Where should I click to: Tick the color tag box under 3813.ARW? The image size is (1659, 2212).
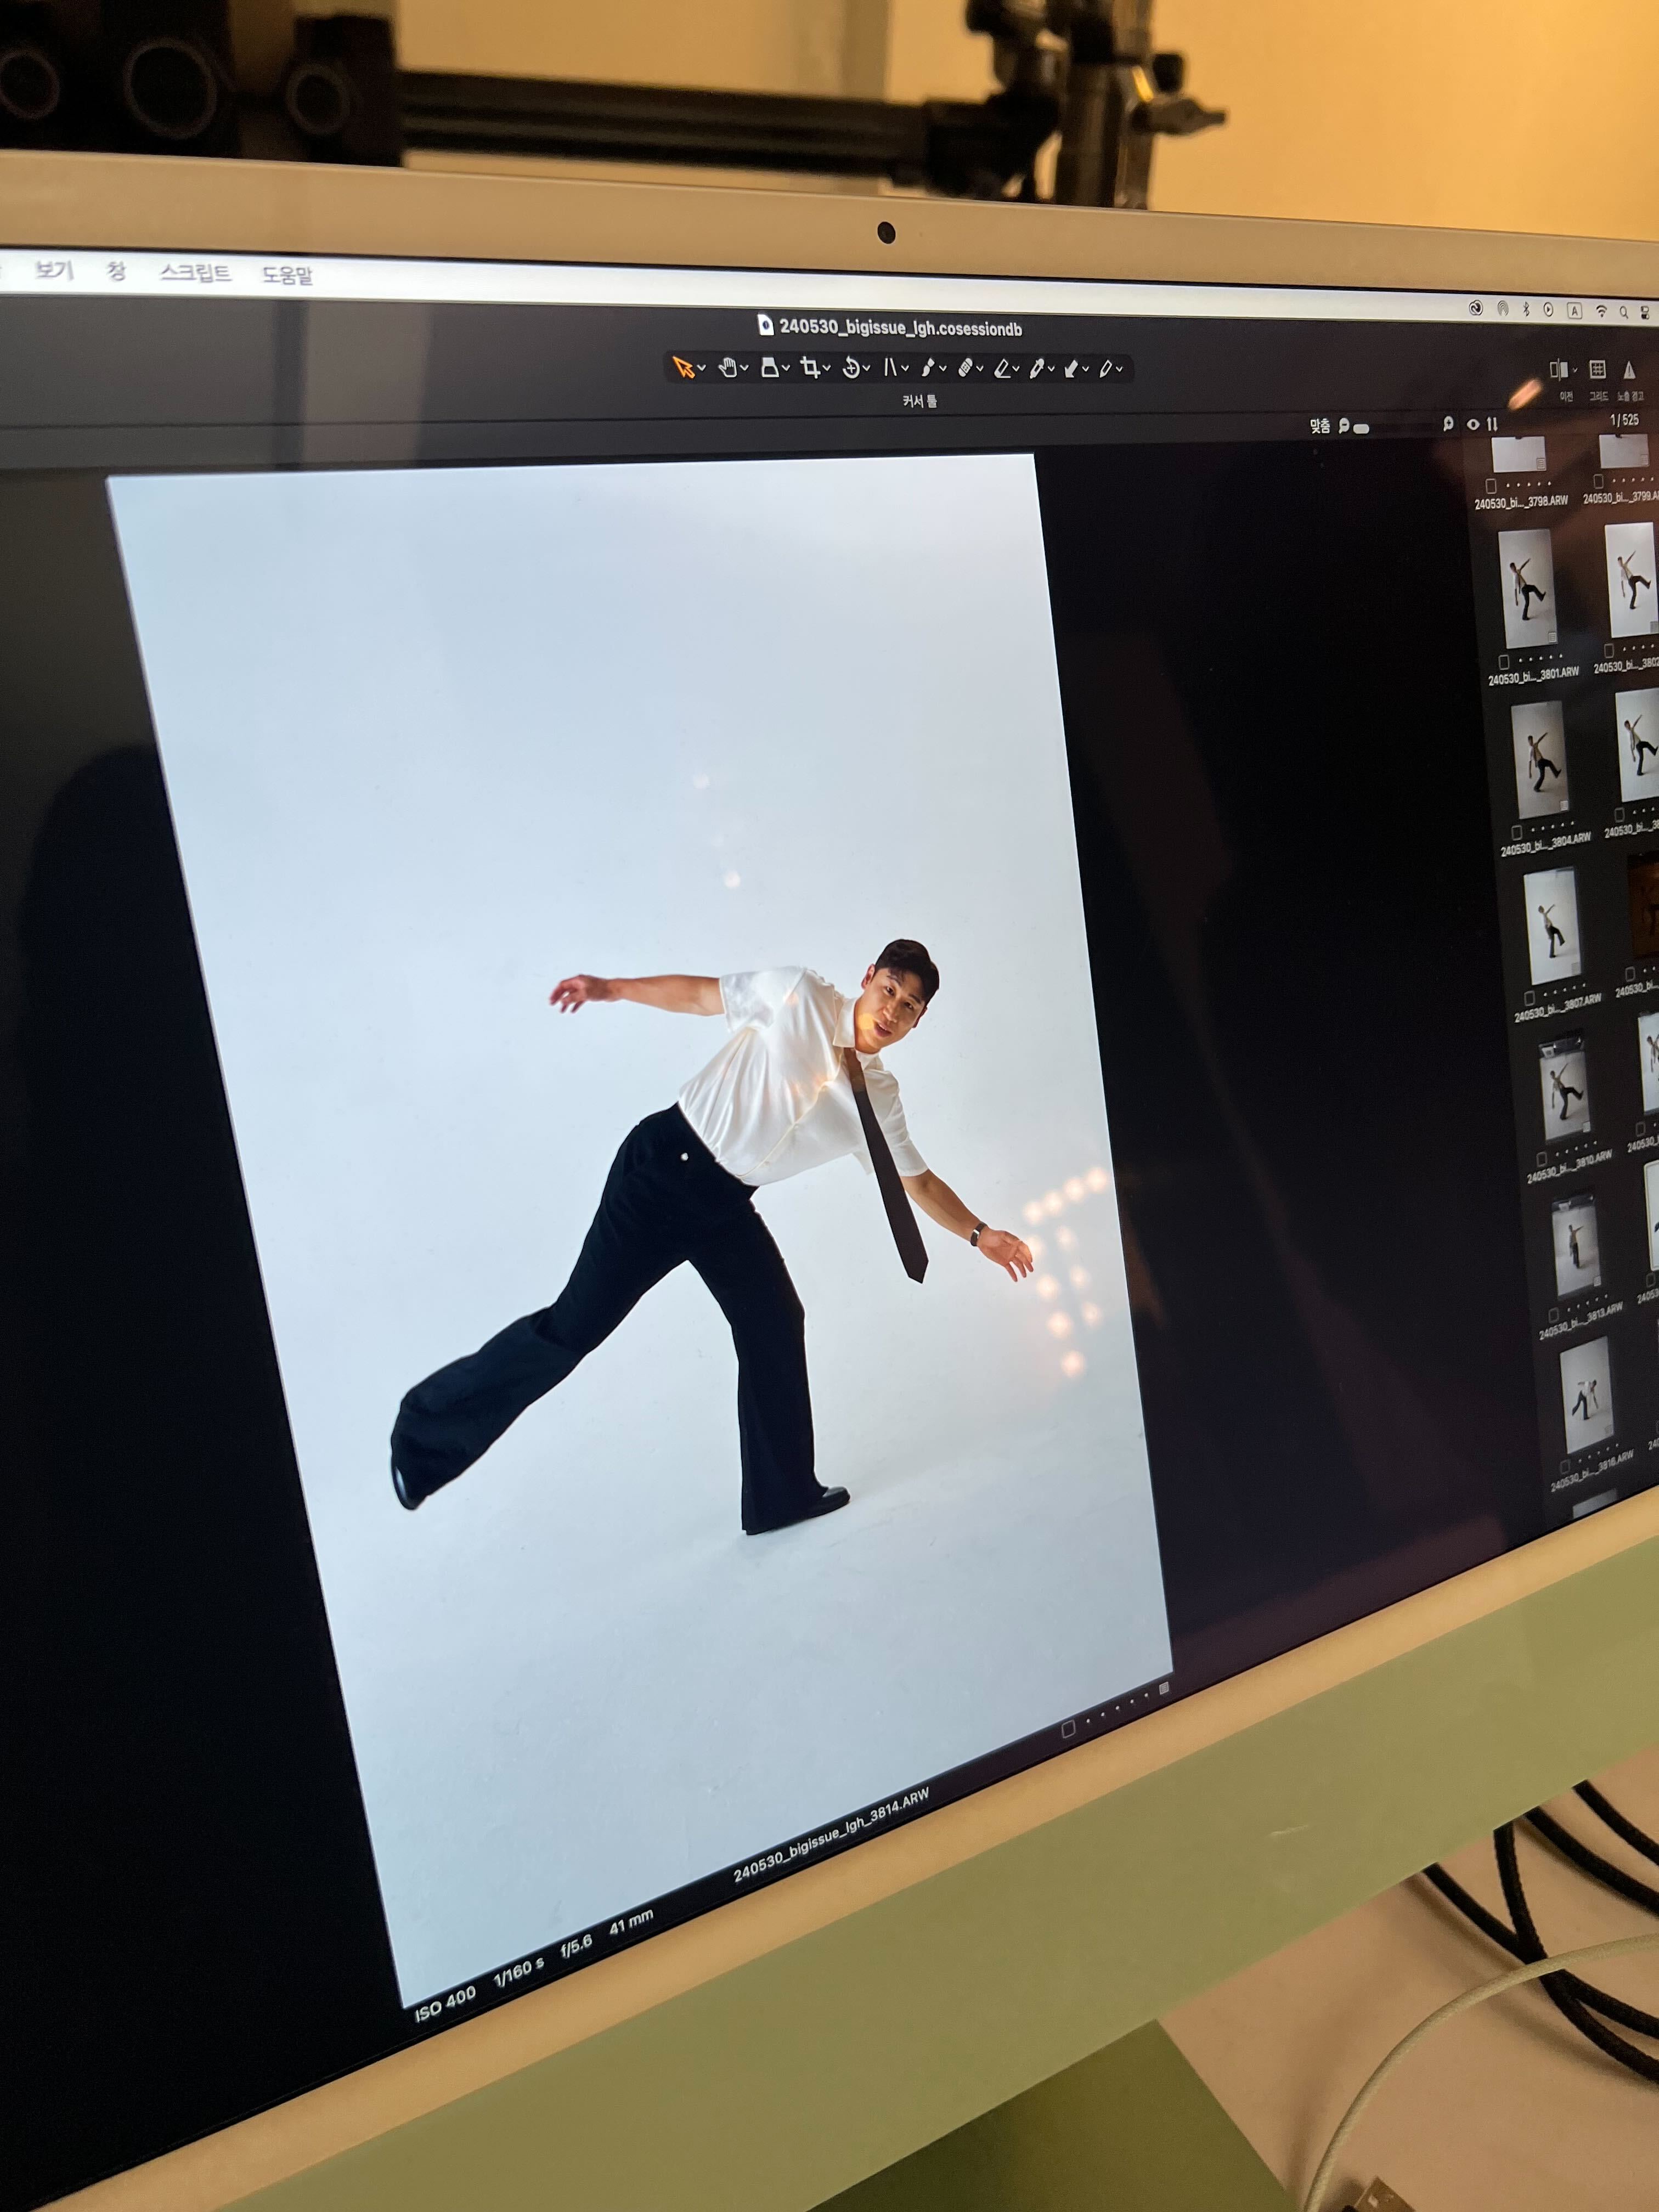[x=1553, y=1316]
